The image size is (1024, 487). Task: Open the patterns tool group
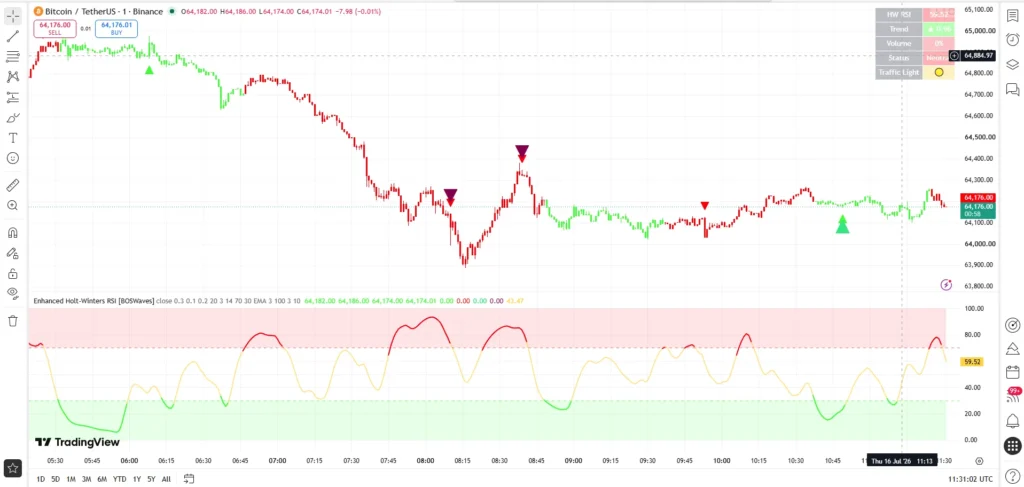click(12, 77)
